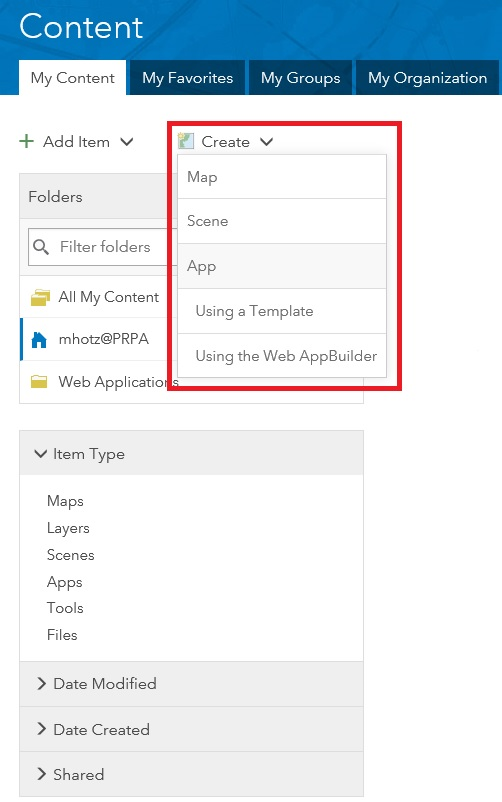Choose Map from the Create menu
The height and width of the screenshot is (802, 502).
(x=282, y=177)
